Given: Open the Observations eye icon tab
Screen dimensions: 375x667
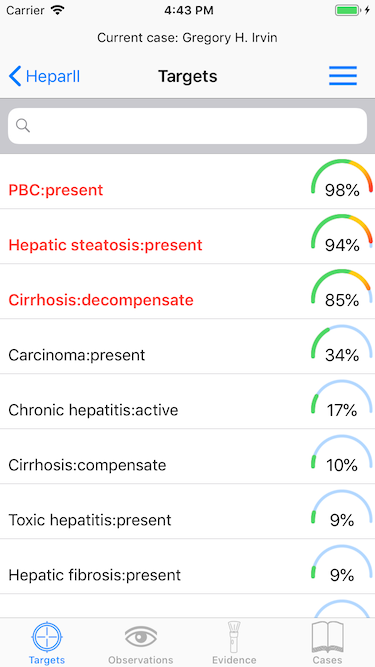Looking at the screenshot, I should tap(141, 637).
